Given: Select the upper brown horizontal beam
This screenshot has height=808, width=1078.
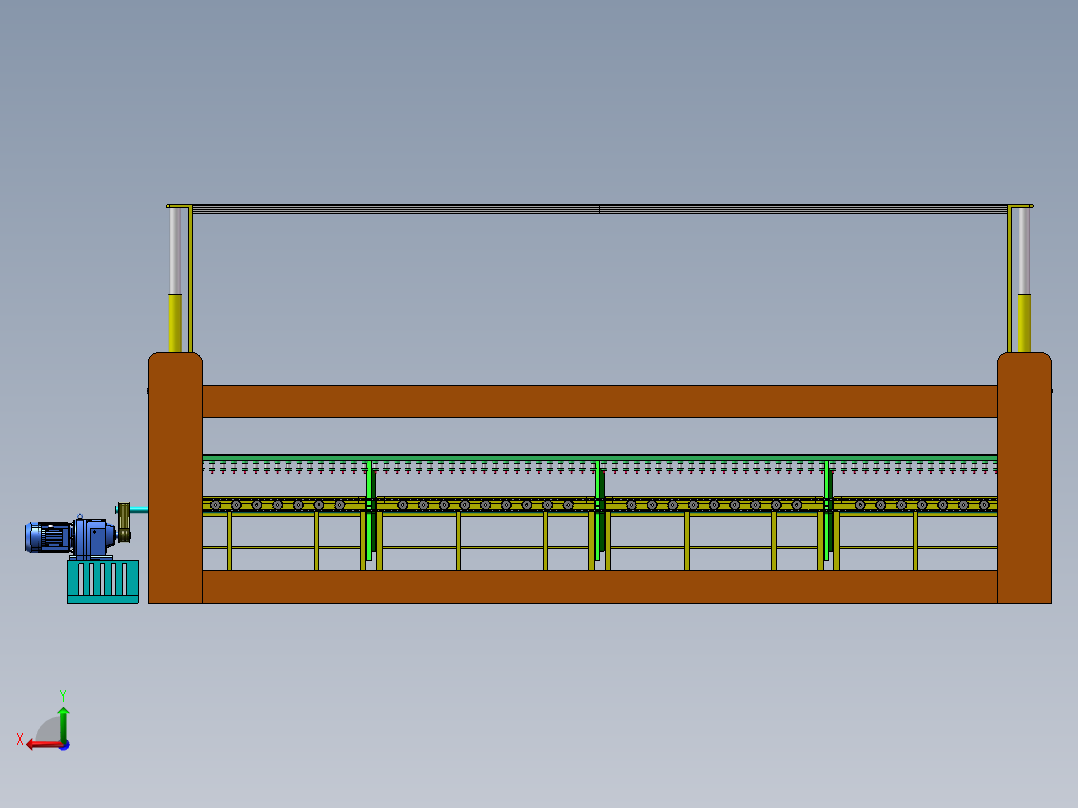Looking at the screenshot, I should click(x=600, y=401).
